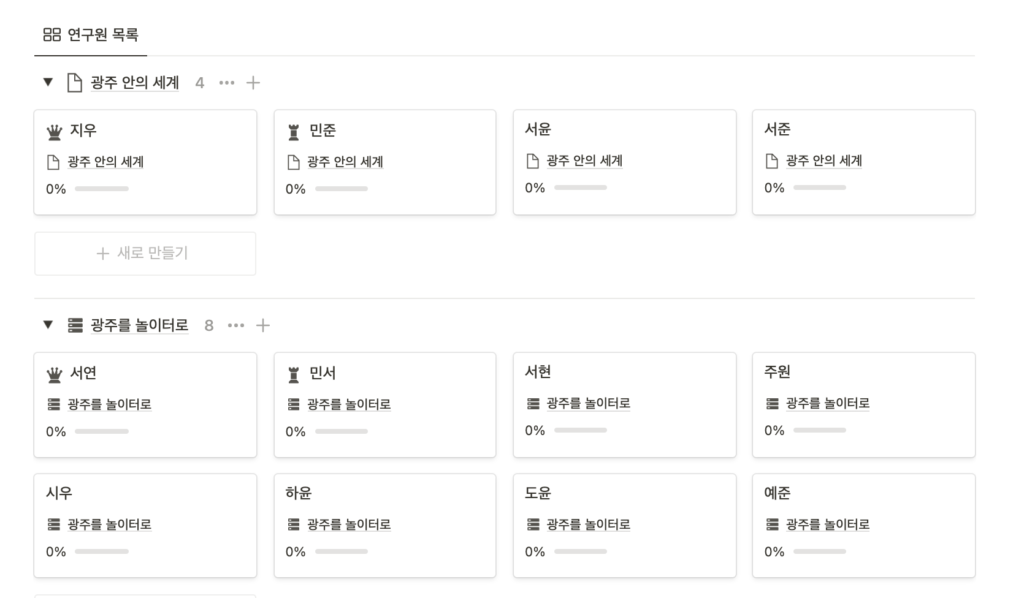
Task: Collapse the 광주를 놀이터로 group
Action: point(47,325)
